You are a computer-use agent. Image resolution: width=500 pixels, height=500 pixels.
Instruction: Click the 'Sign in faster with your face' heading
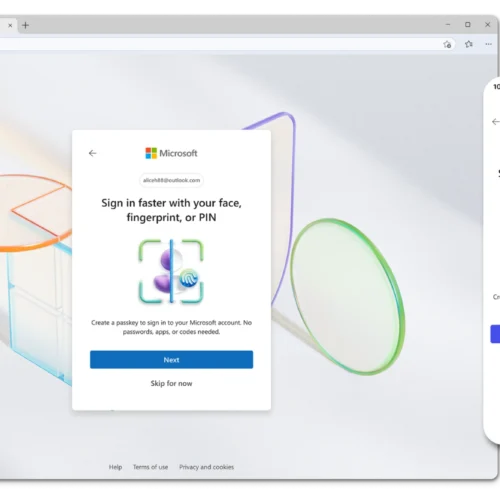pos(171,210)
